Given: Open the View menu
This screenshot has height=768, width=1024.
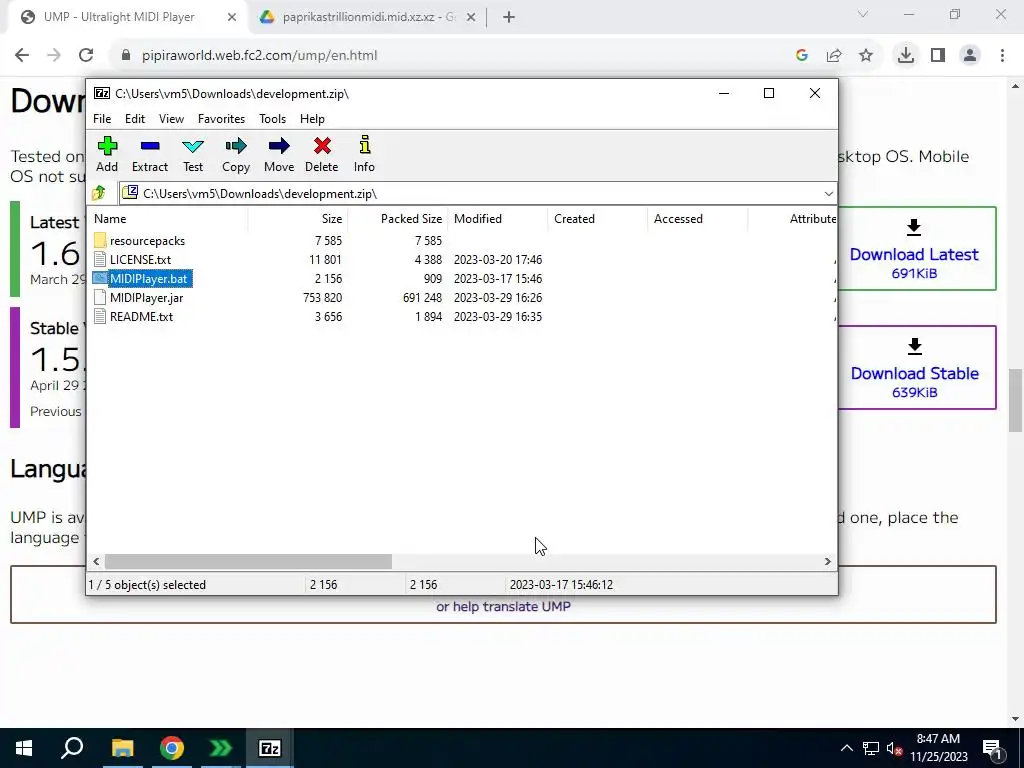Looking at the screenshot, I should tap(171, 119).
